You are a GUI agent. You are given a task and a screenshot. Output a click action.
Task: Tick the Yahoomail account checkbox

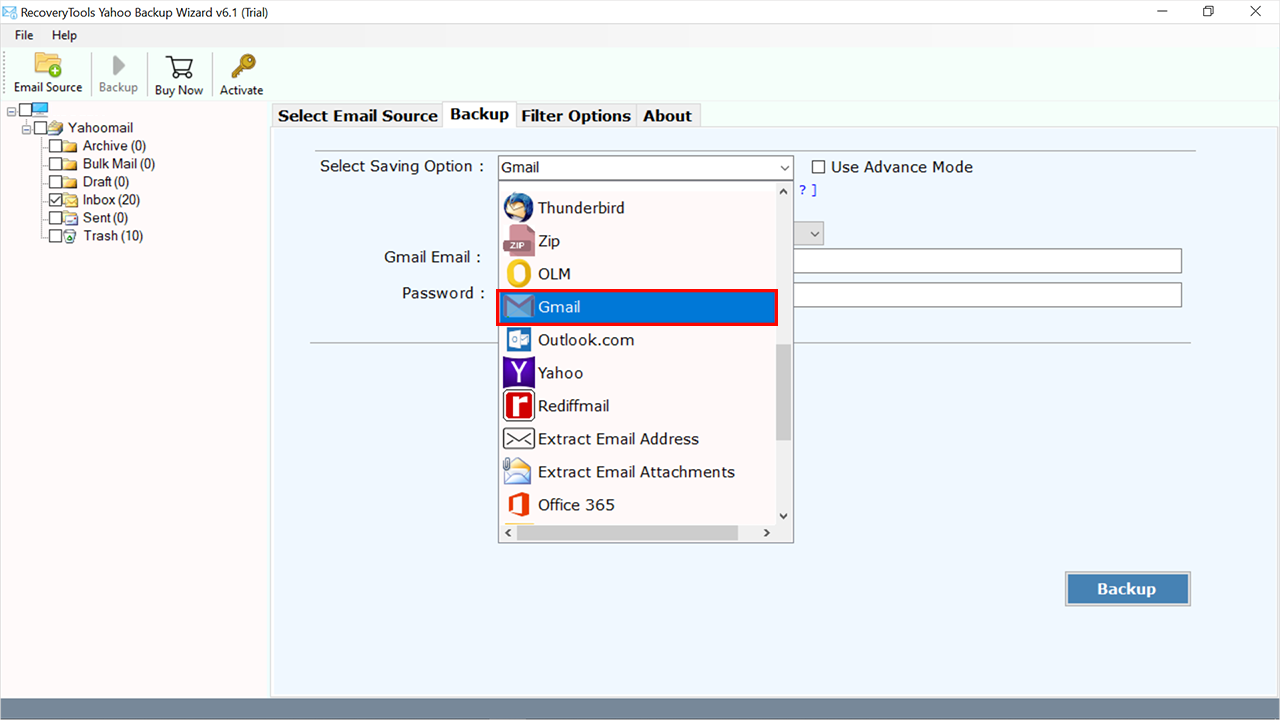(41, 128)
